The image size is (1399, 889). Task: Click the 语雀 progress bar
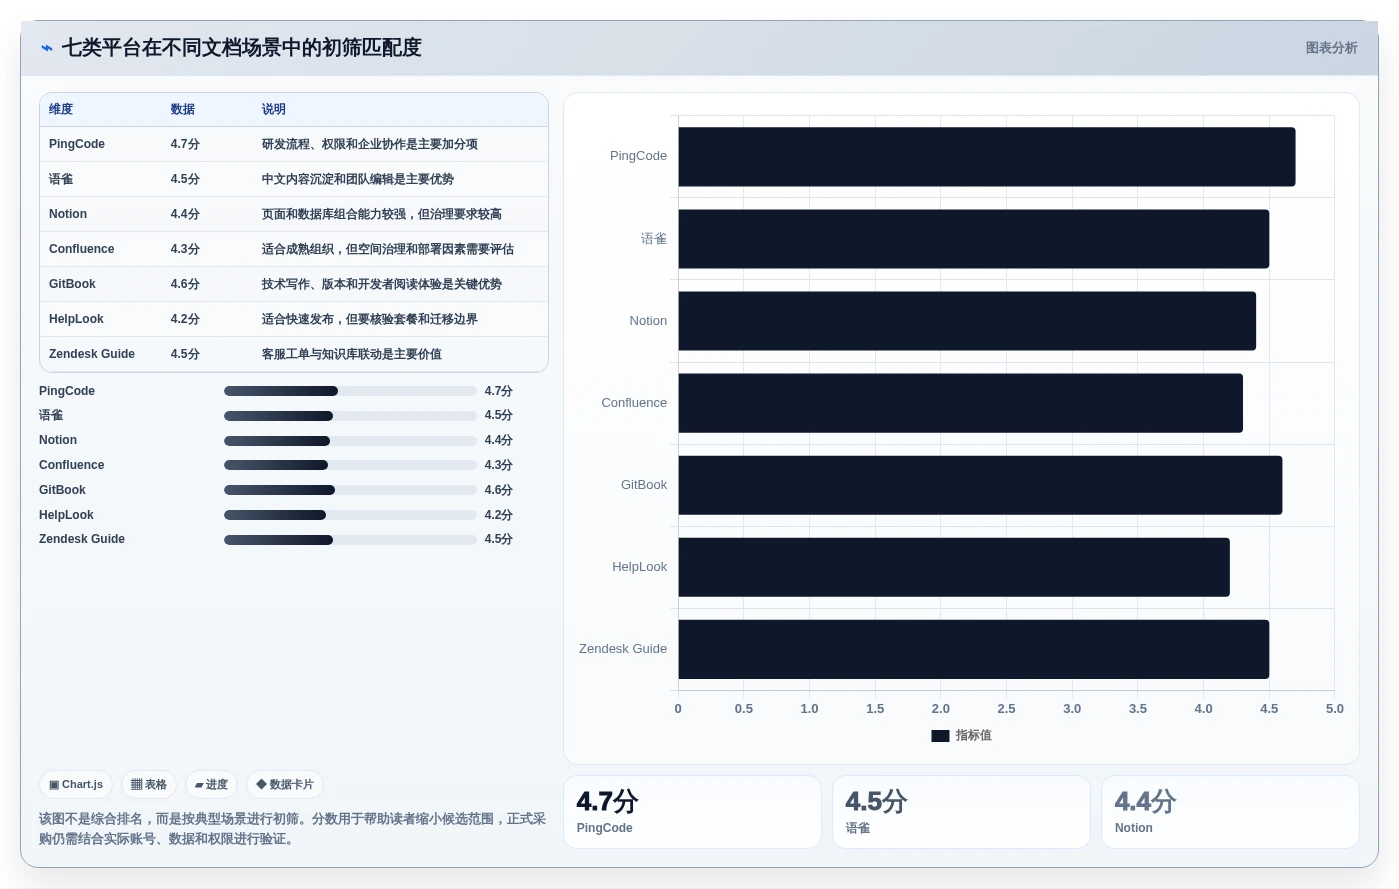(x=350, y=416)
